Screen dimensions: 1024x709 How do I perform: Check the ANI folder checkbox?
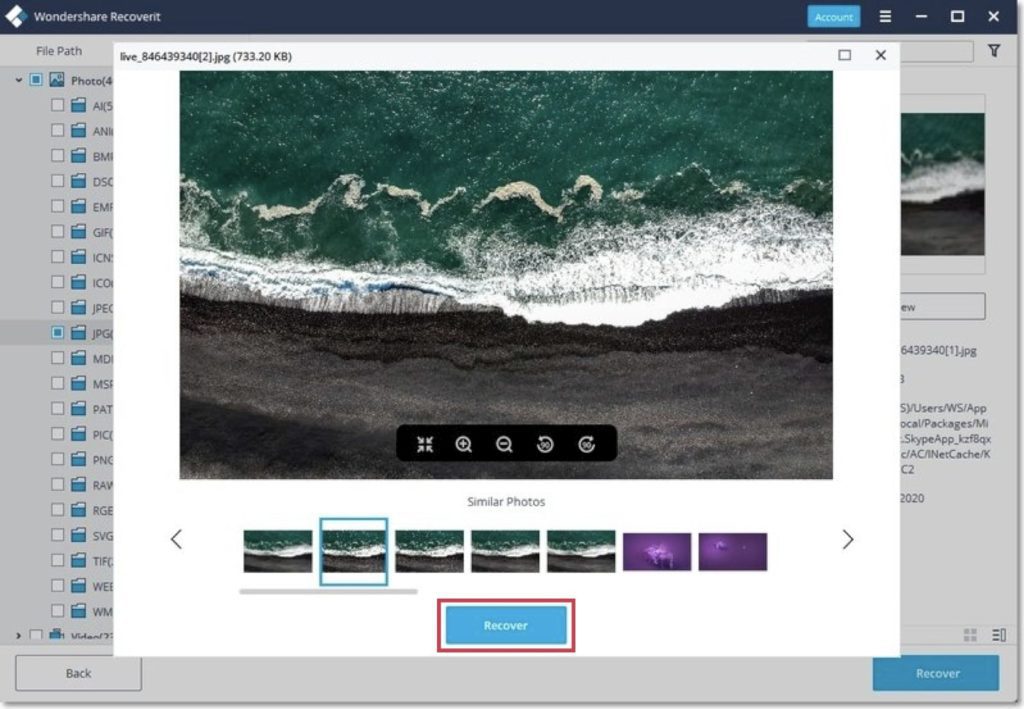(x=57, y=131)
